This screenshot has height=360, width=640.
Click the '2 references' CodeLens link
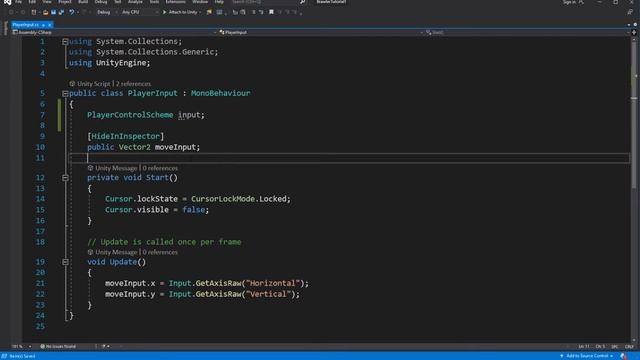(x=133, y=84)
